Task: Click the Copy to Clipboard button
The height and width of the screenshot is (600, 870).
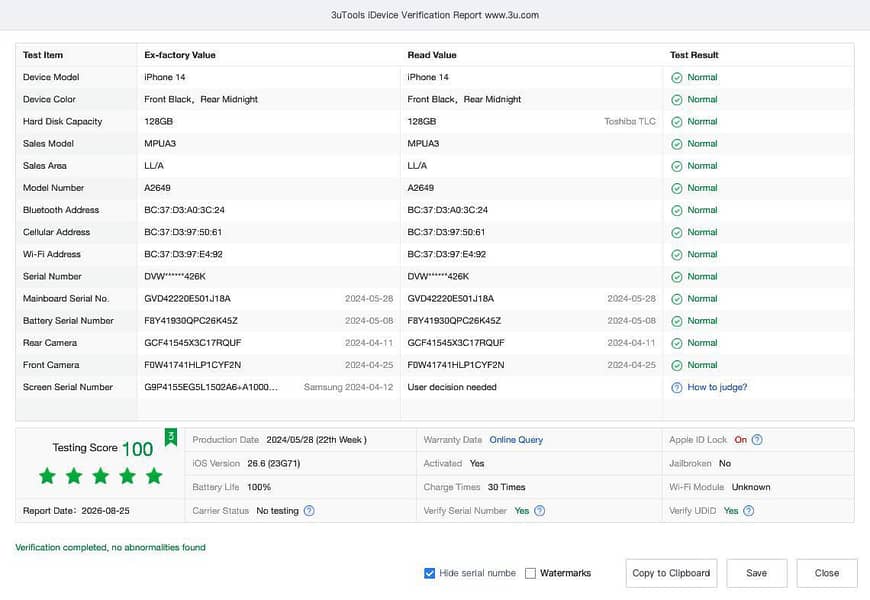Action: 671,573
